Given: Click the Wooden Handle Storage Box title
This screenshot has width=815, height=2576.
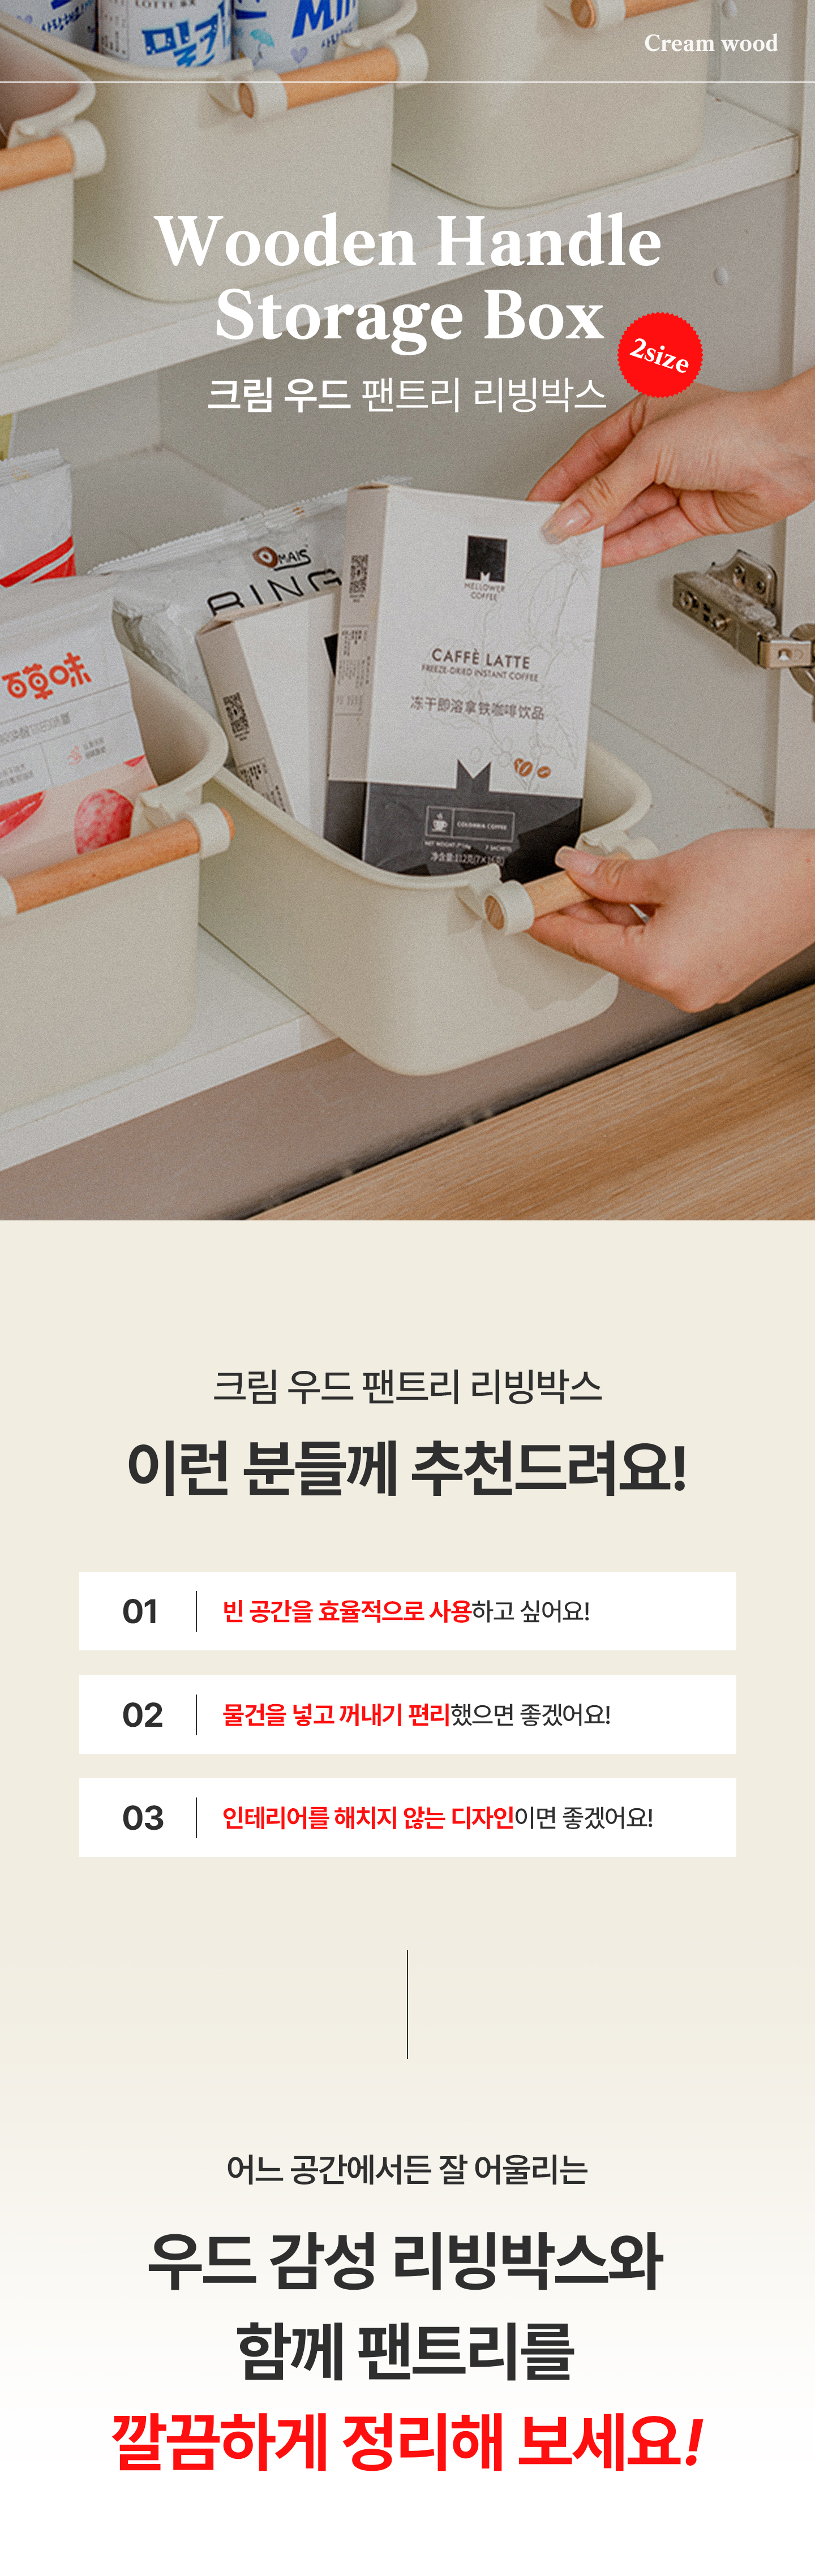Looking at the screenshot, I should 408,277.
